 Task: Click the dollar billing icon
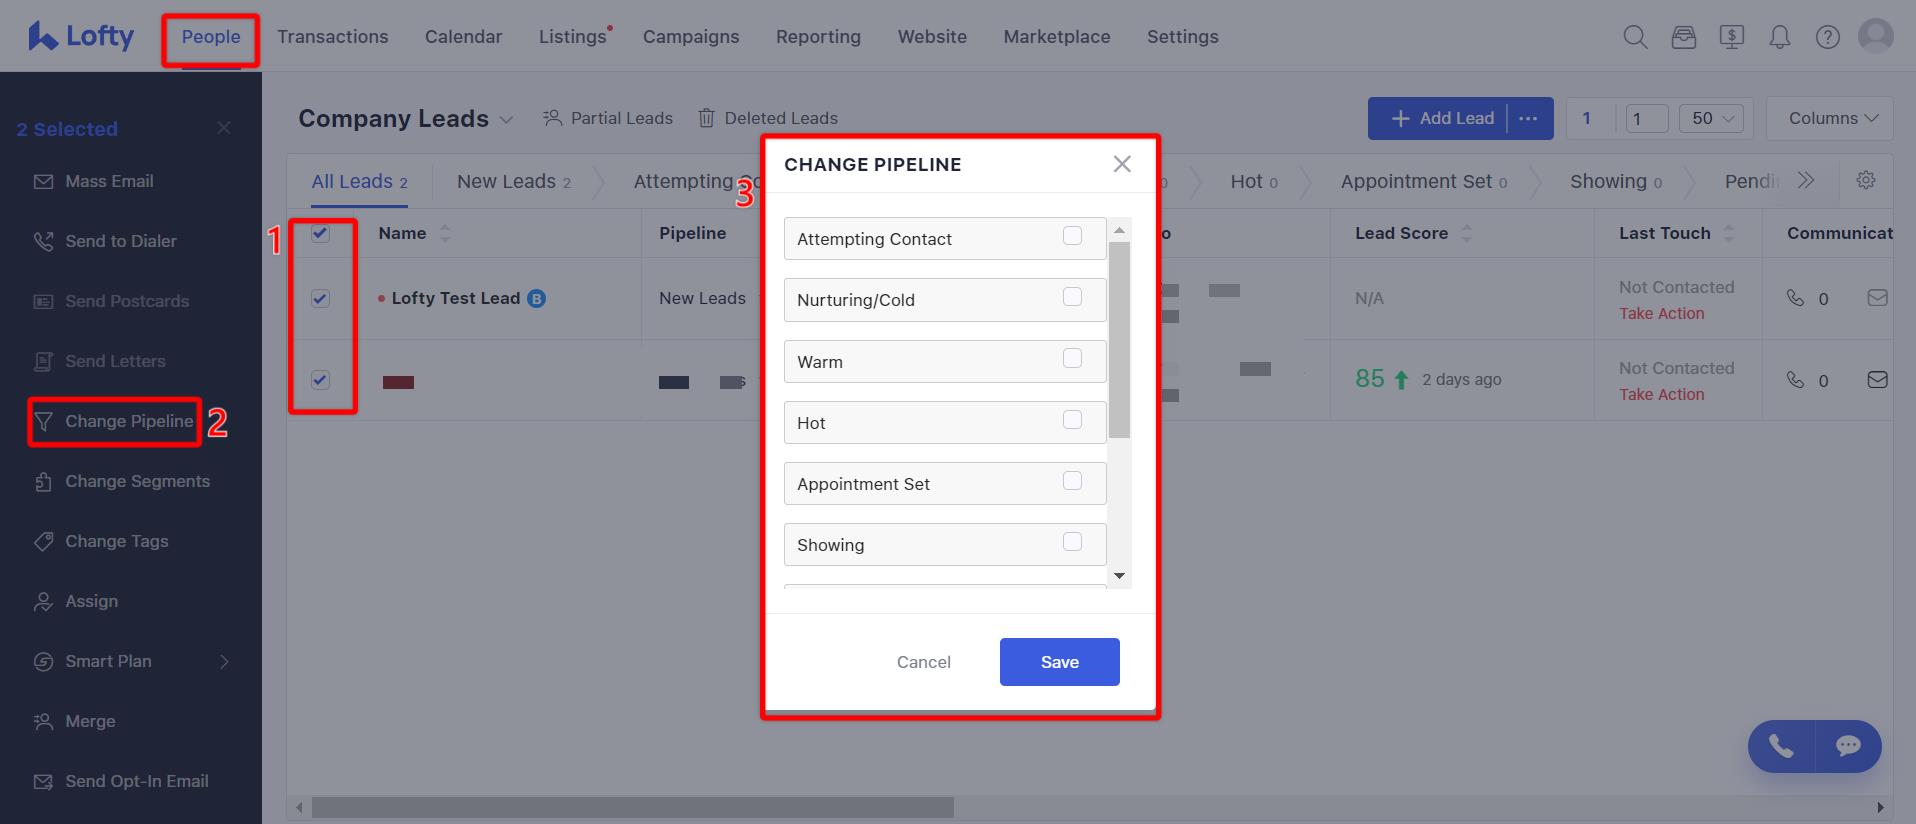tap(1732, 37)
